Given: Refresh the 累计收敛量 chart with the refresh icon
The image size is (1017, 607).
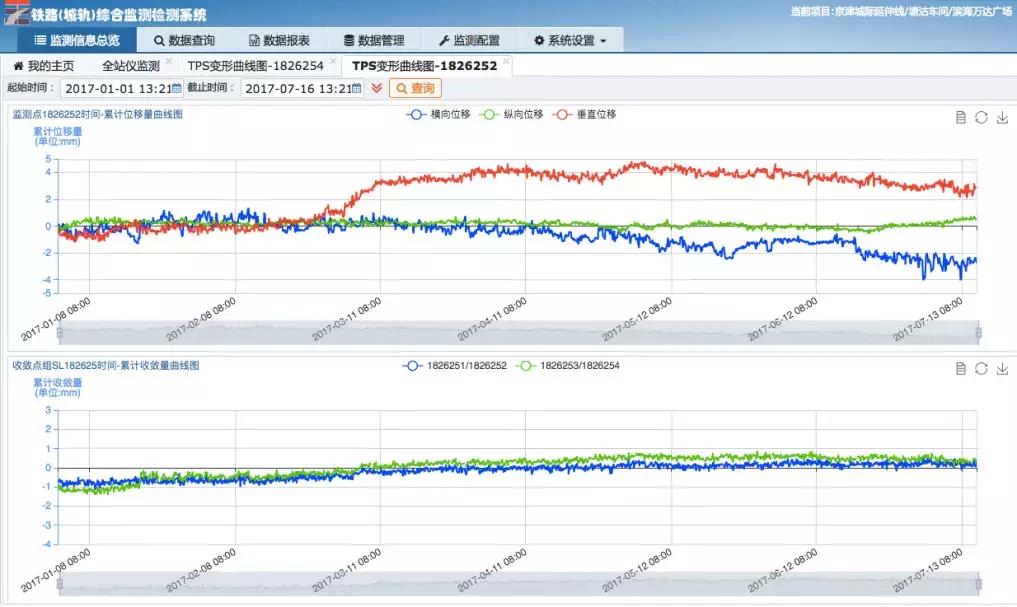Looking at the screenshot, I should pyautogui.click(x=981, y=368).
